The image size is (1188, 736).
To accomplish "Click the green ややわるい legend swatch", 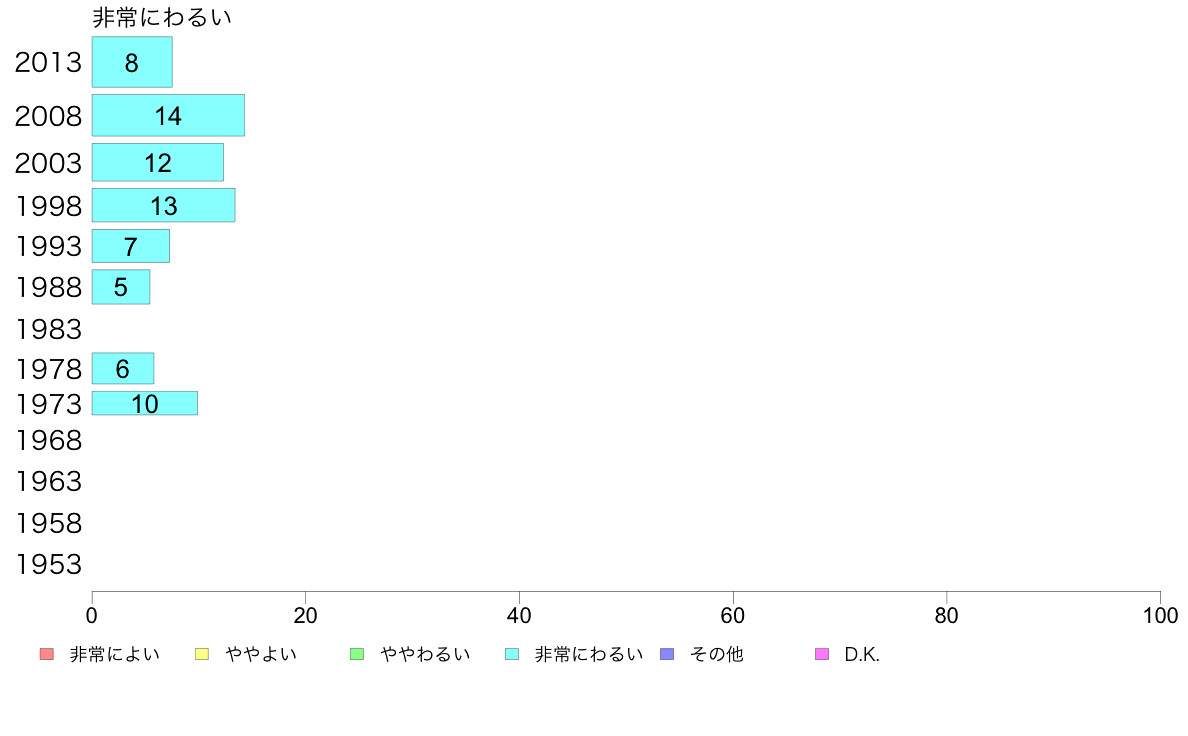I will pyautogui.click(x=357, y=654).
